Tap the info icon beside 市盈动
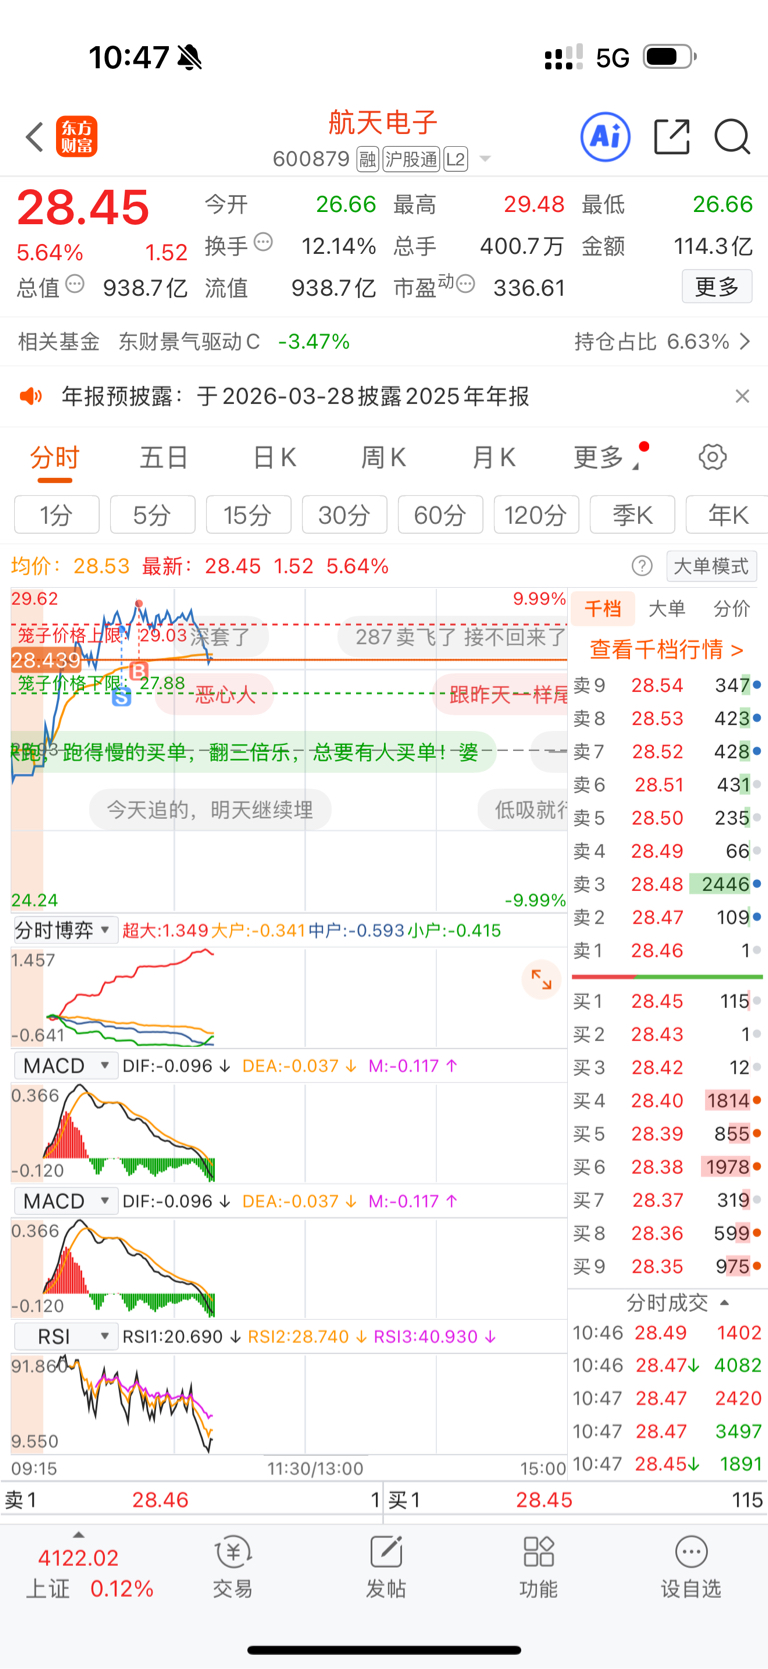 pyautogui.click(x=465, y=284)
